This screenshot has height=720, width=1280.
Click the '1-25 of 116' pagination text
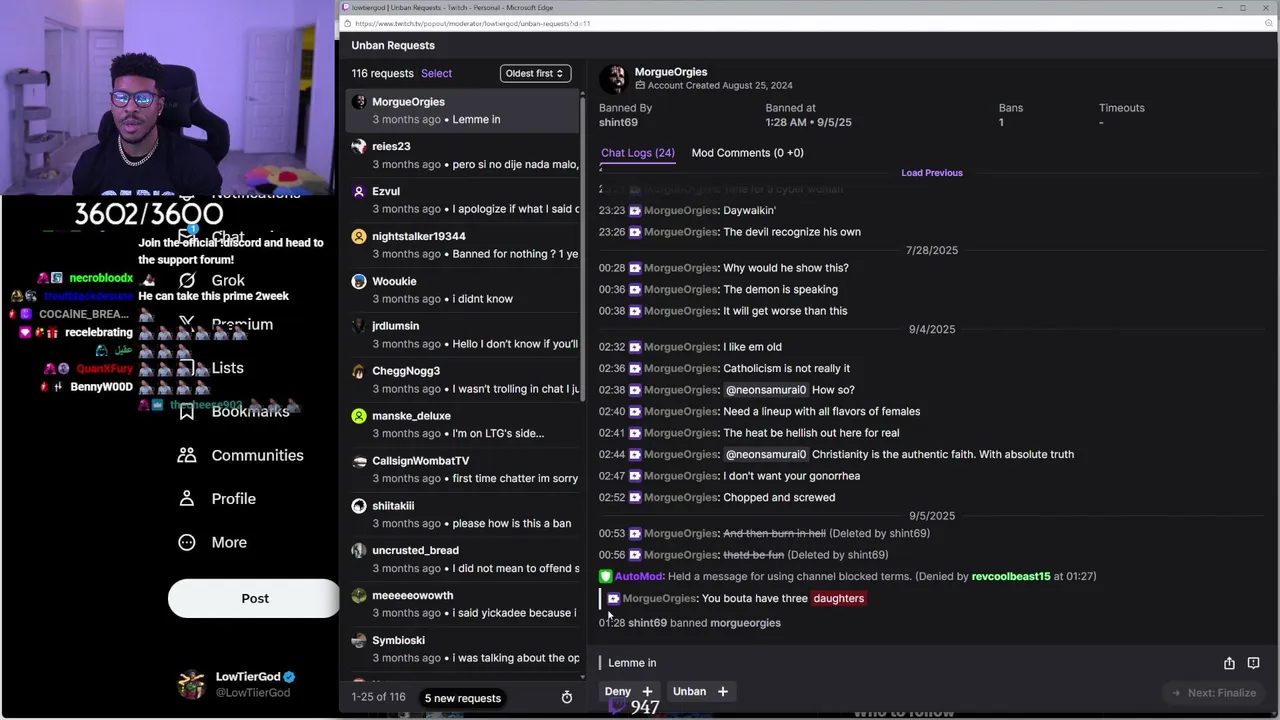[378, 697]
